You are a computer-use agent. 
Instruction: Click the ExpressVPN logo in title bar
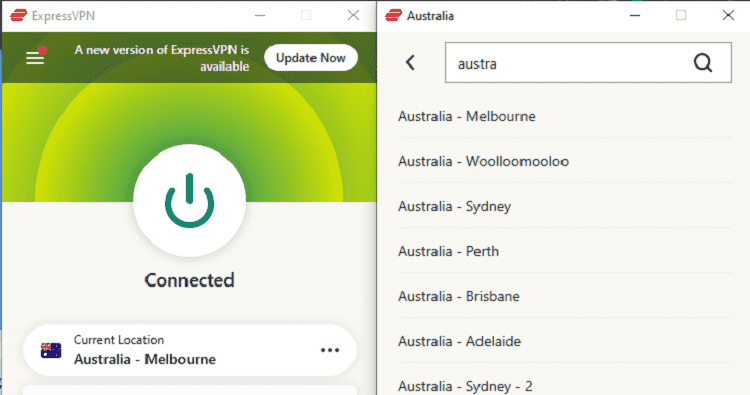(19, 15)
